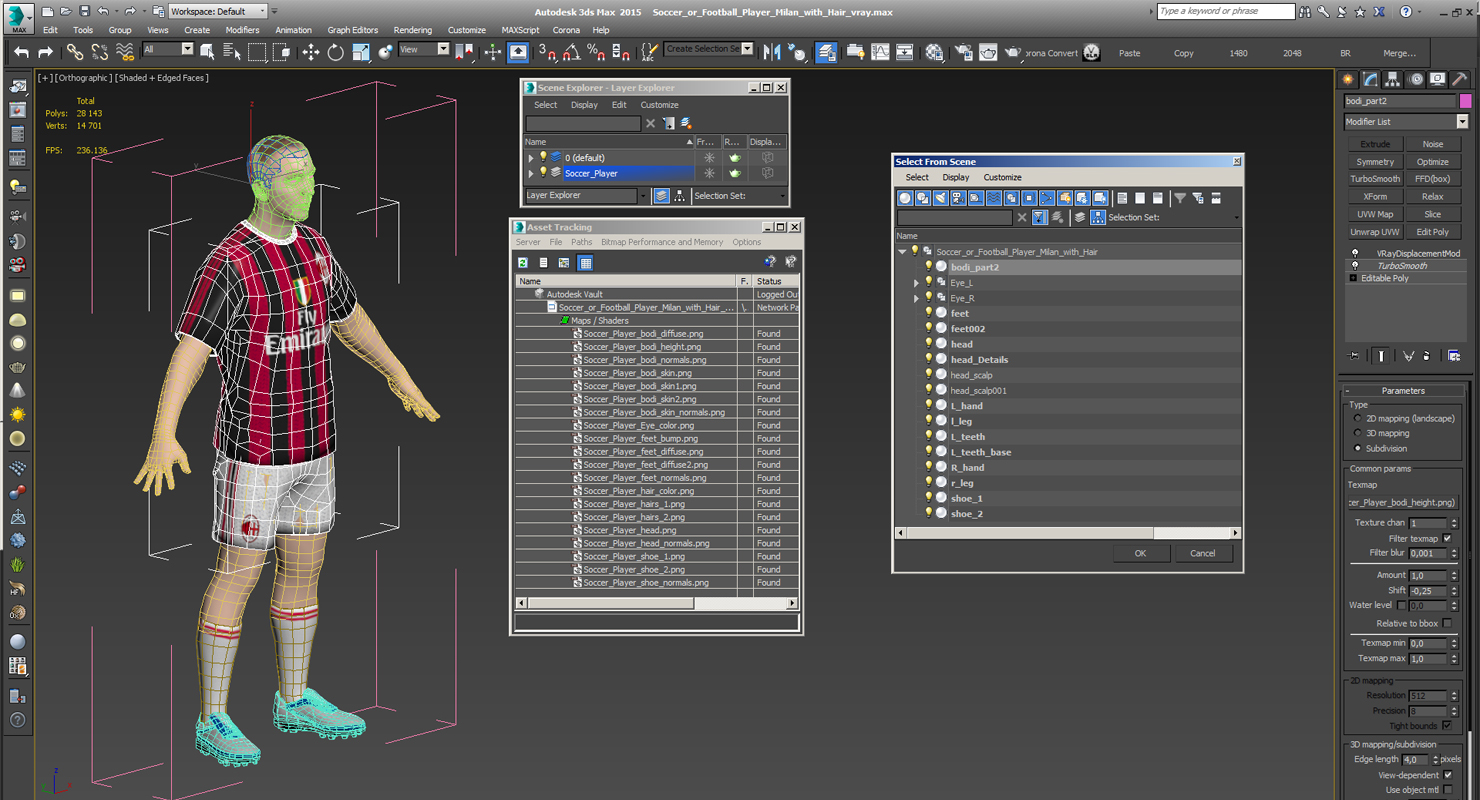Activate the Select and Scale tool
This screenshot has height=800, width=1480.
(x=361, y=52)
